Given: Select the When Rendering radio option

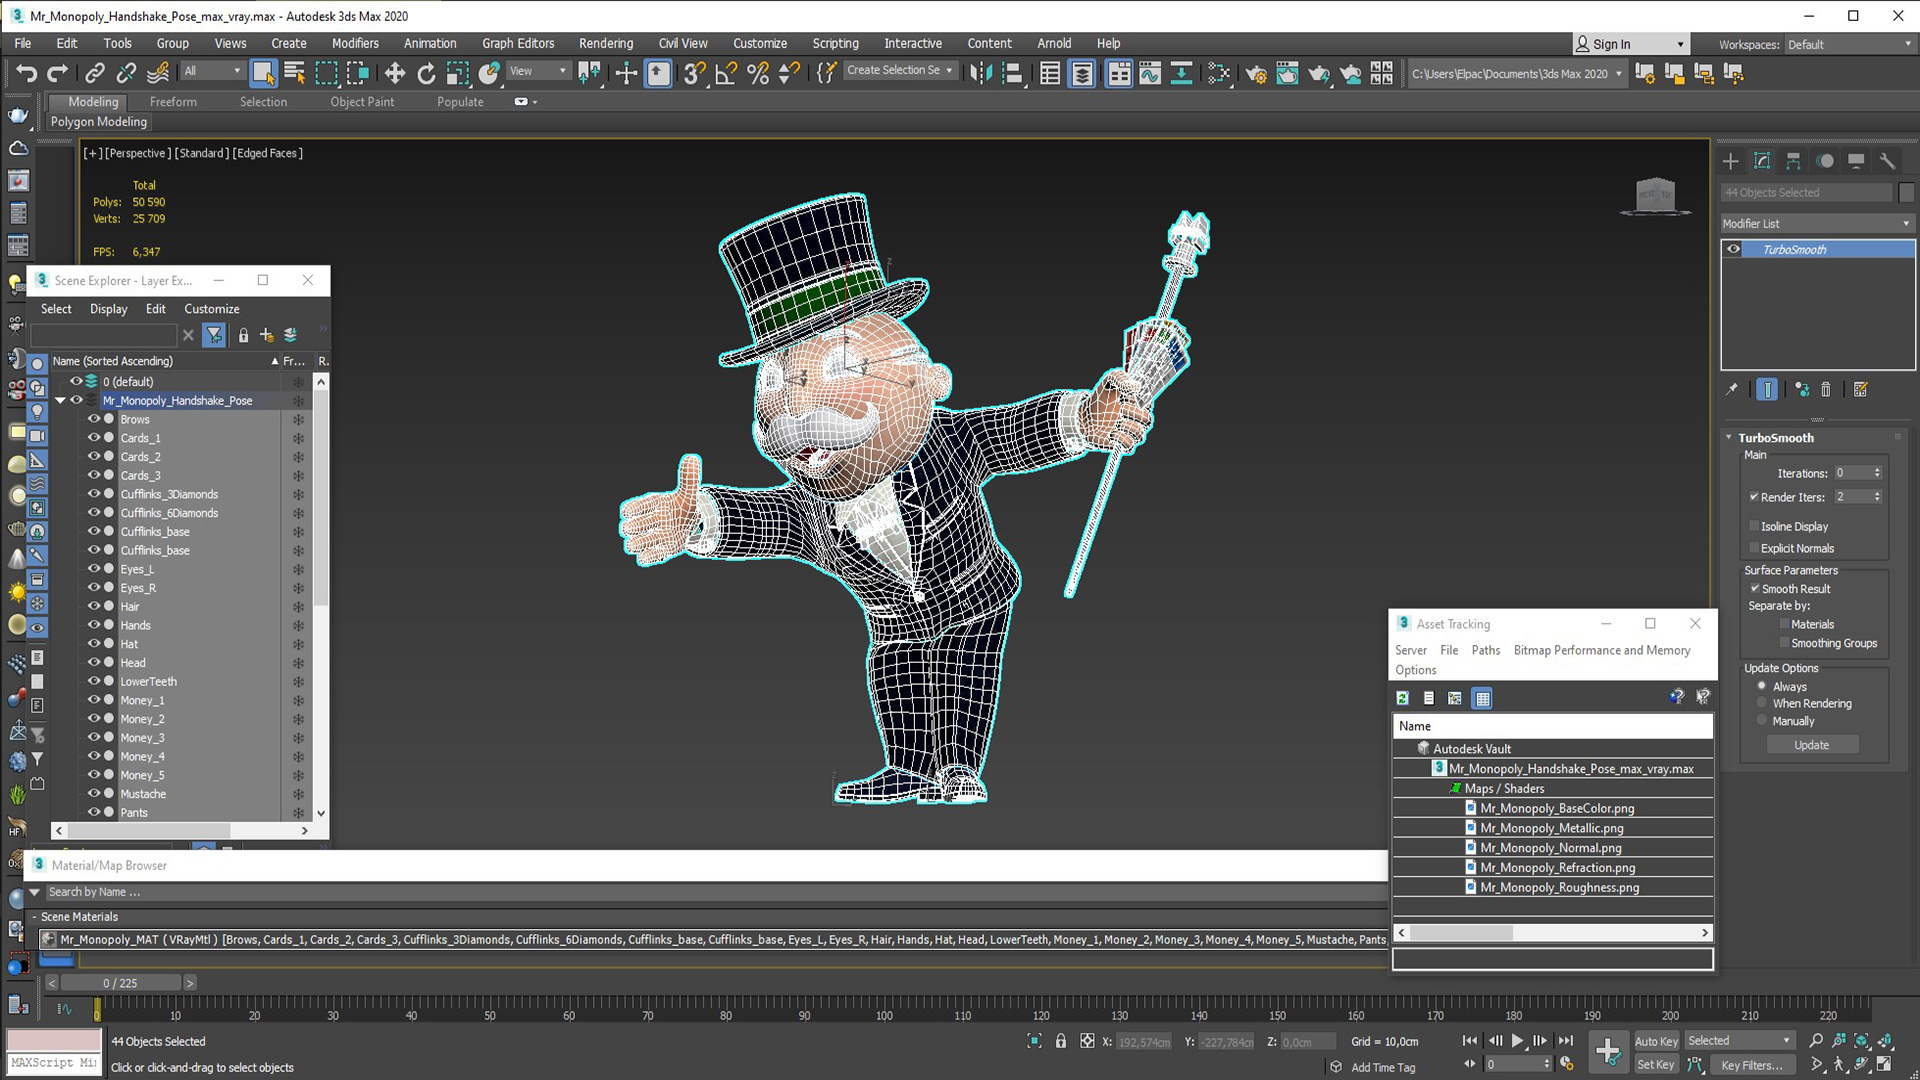Looking at the screenshot, I should pos(1762,703).
